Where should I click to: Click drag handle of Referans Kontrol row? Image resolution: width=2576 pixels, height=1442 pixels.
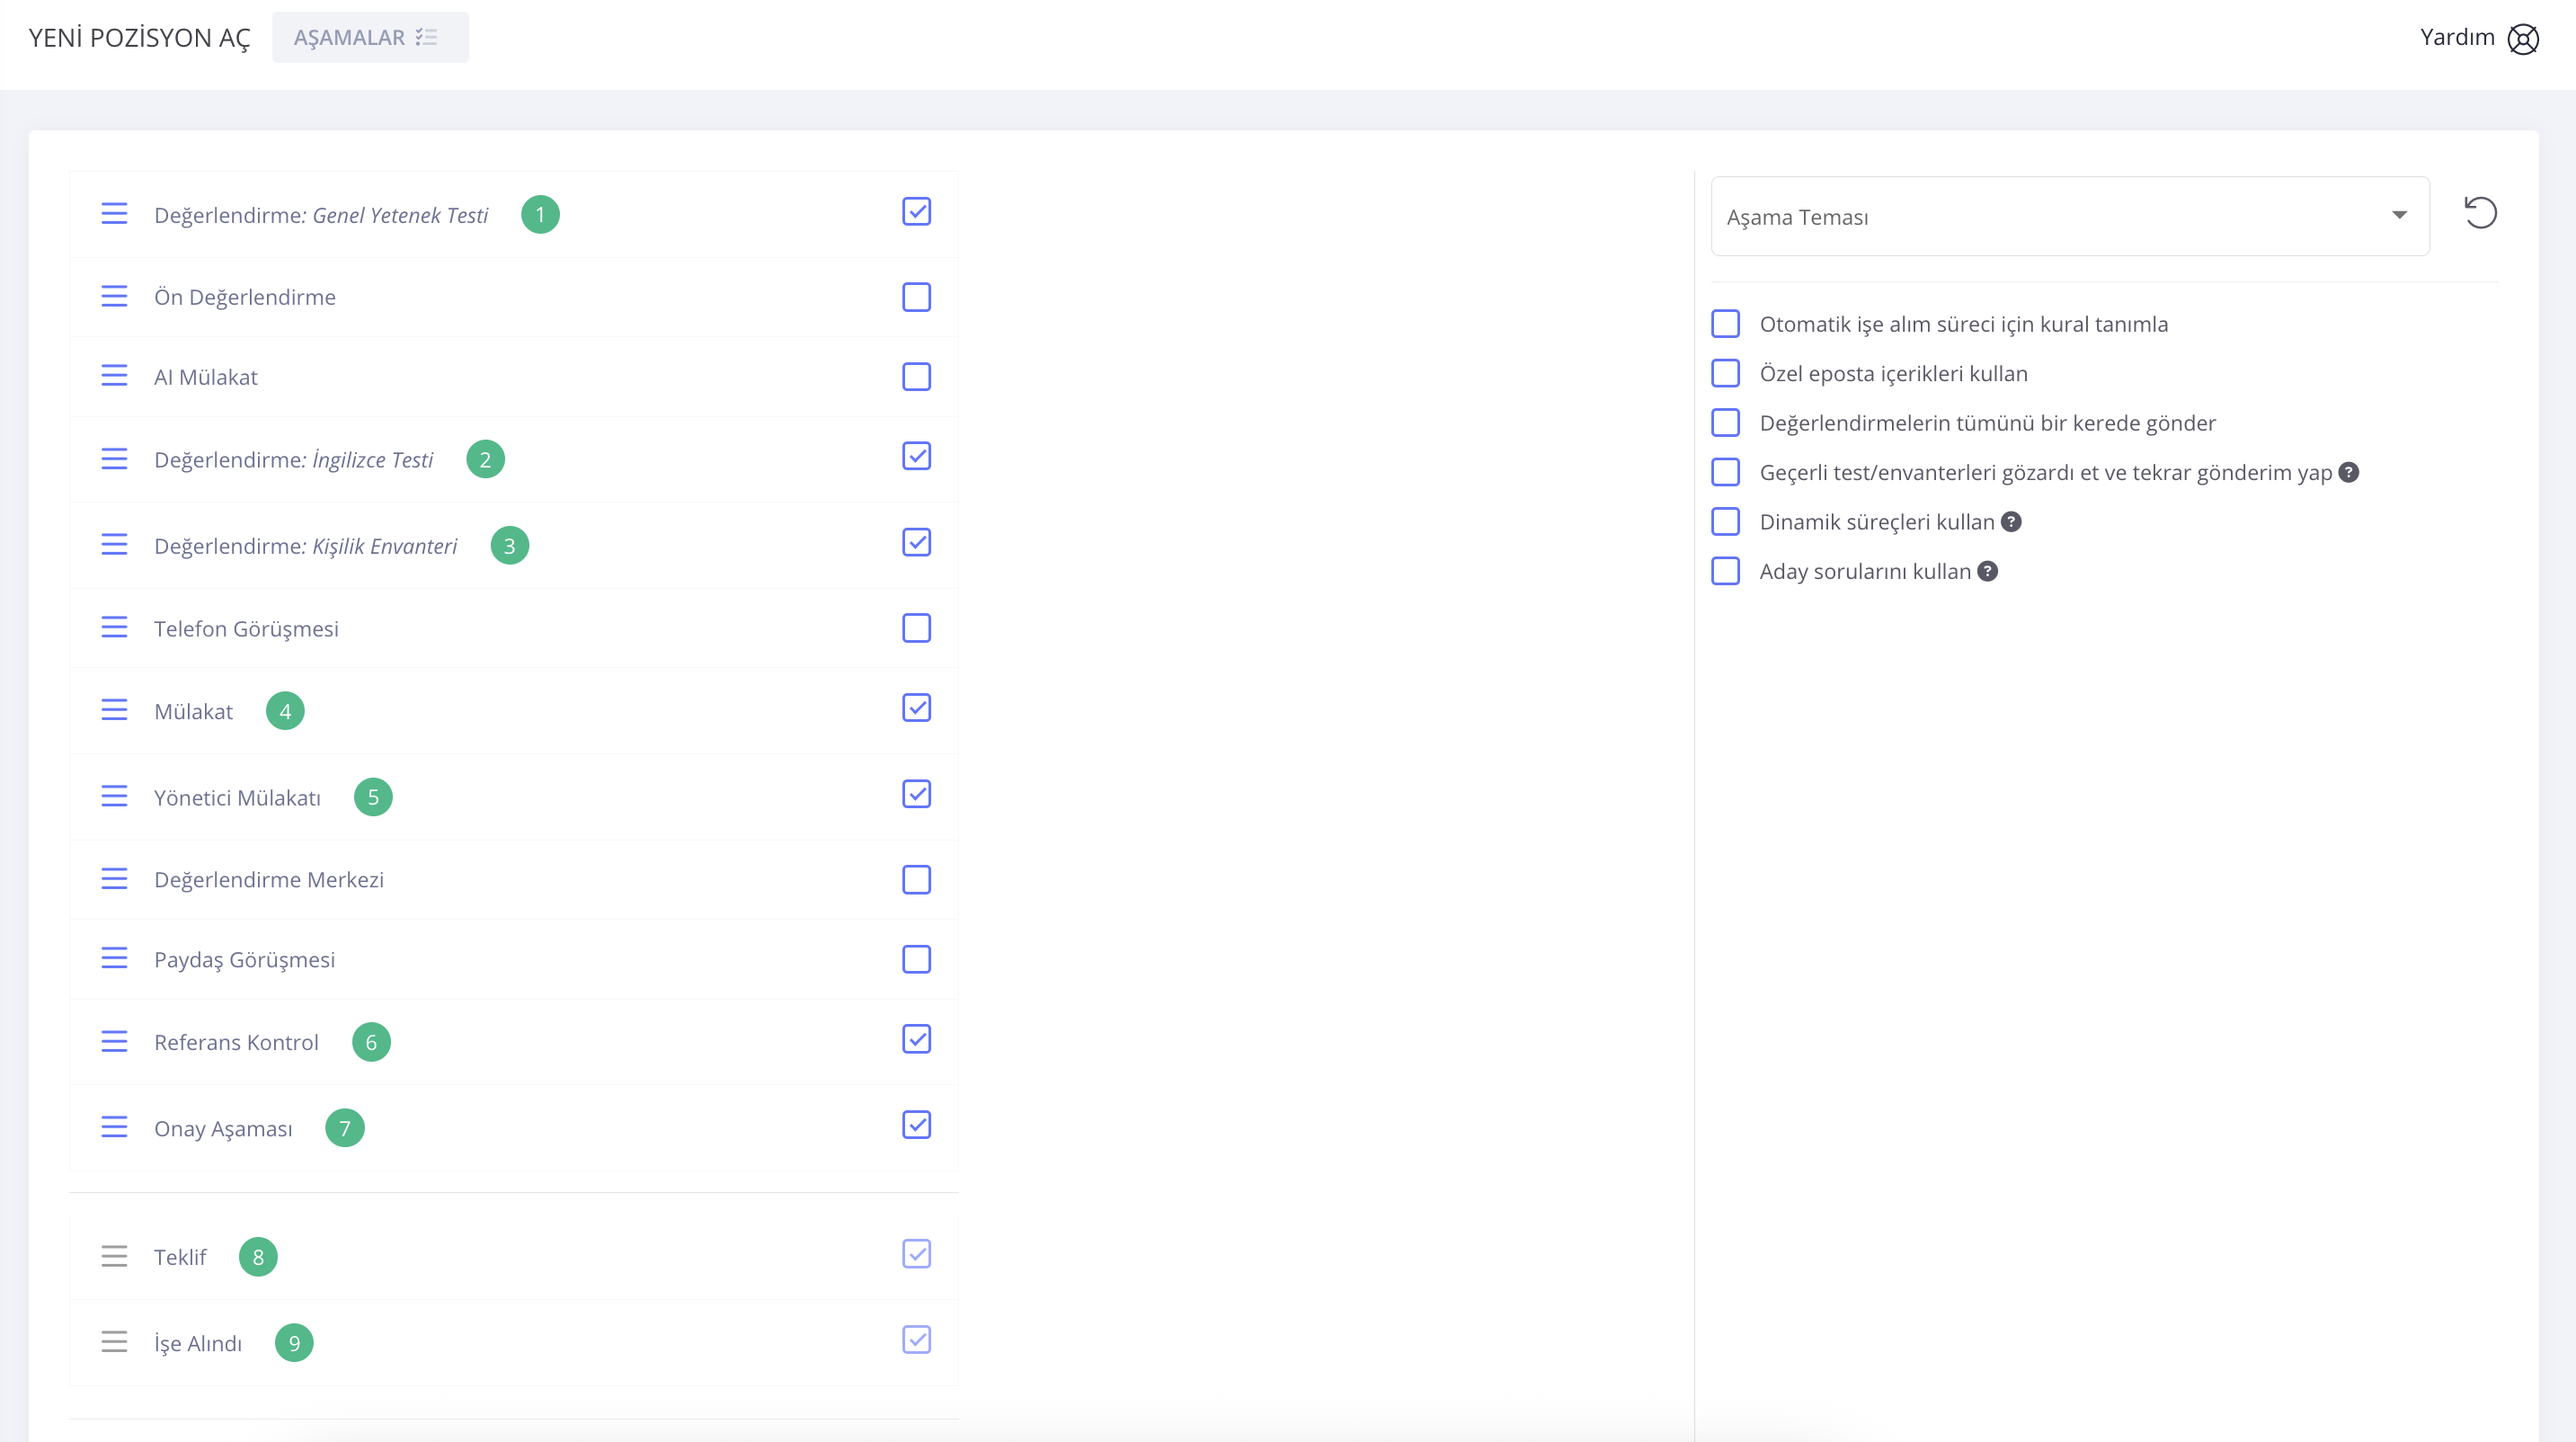click(x=114, y=1042)
